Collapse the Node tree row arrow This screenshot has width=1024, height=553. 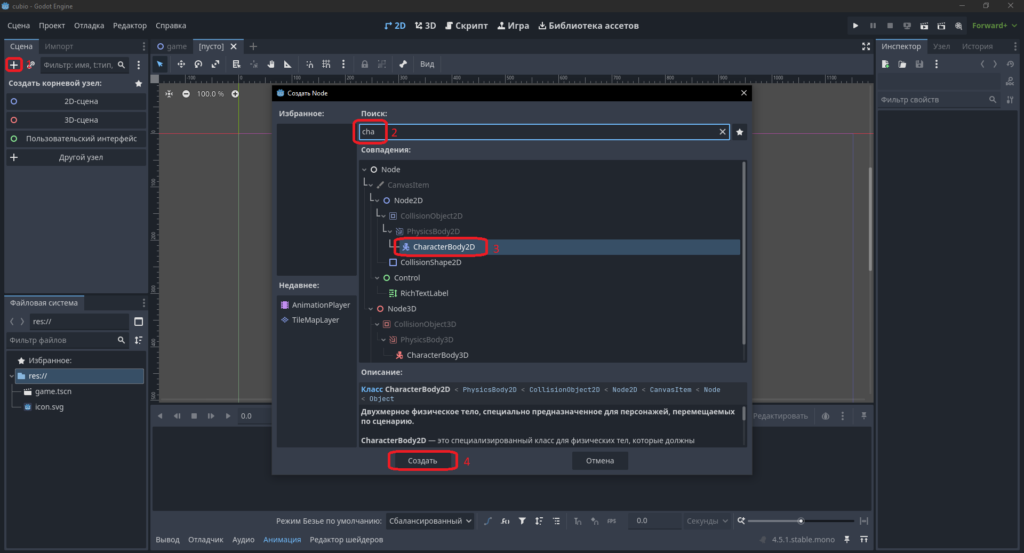coord(364,170)
